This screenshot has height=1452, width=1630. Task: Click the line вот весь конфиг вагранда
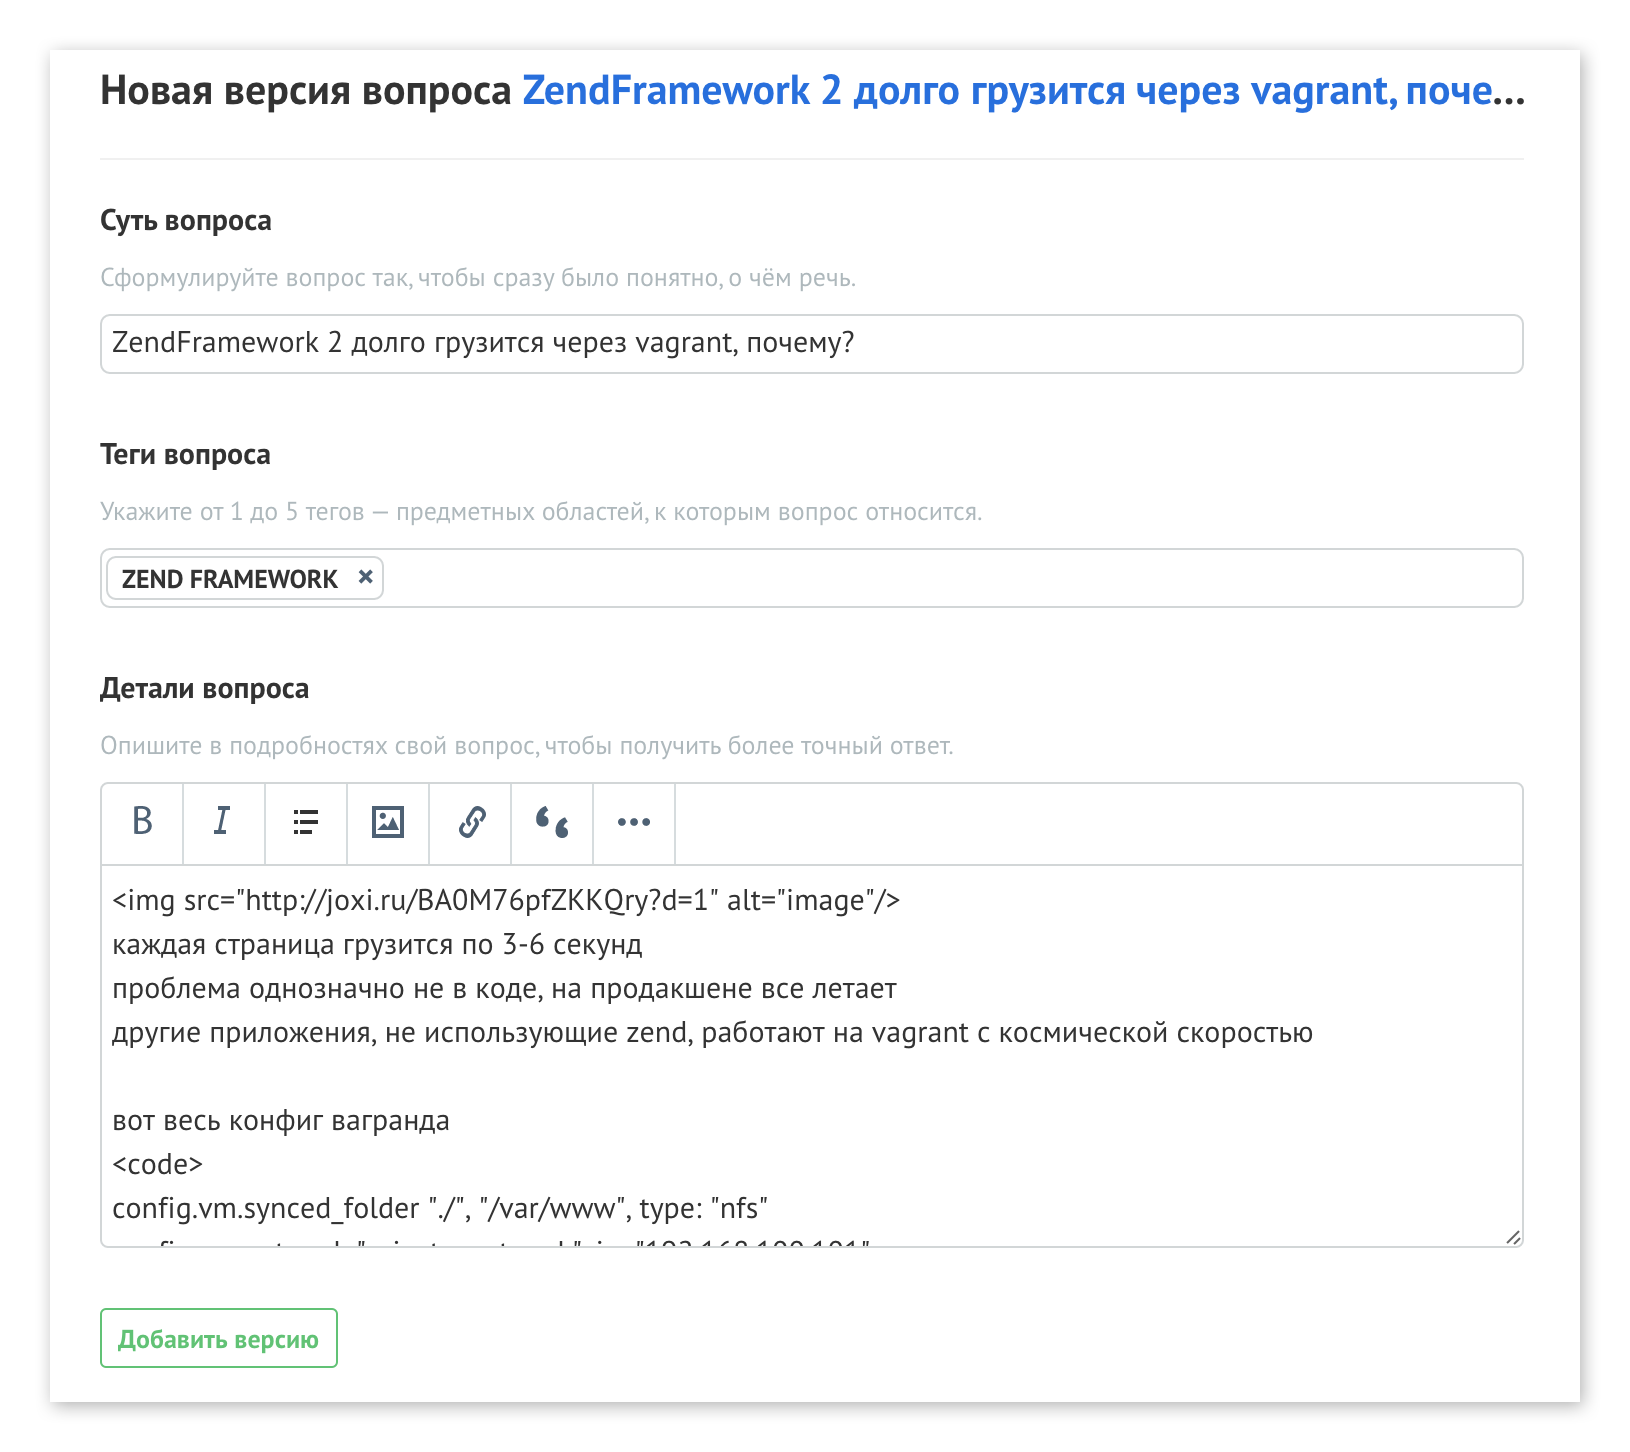coord(280,1120)
